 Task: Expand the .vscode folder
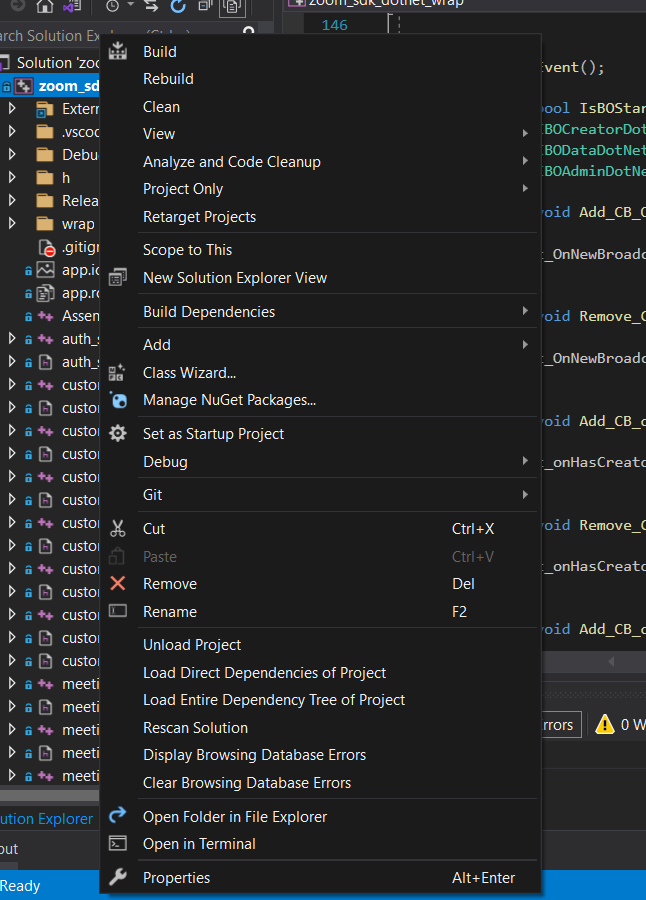(11, 131)
